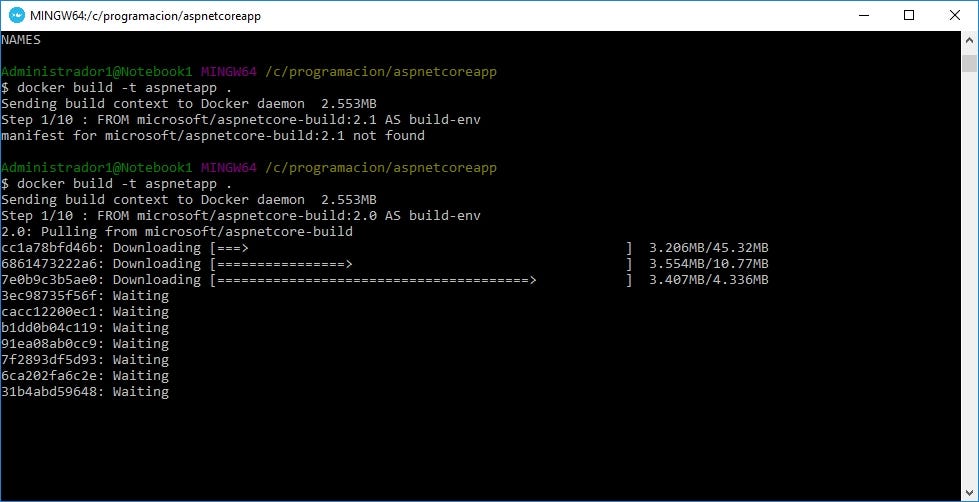Close the MINGW64 terminal window
Image resolution: width=979 pixels, height=502 pixels.
point(955,15)
